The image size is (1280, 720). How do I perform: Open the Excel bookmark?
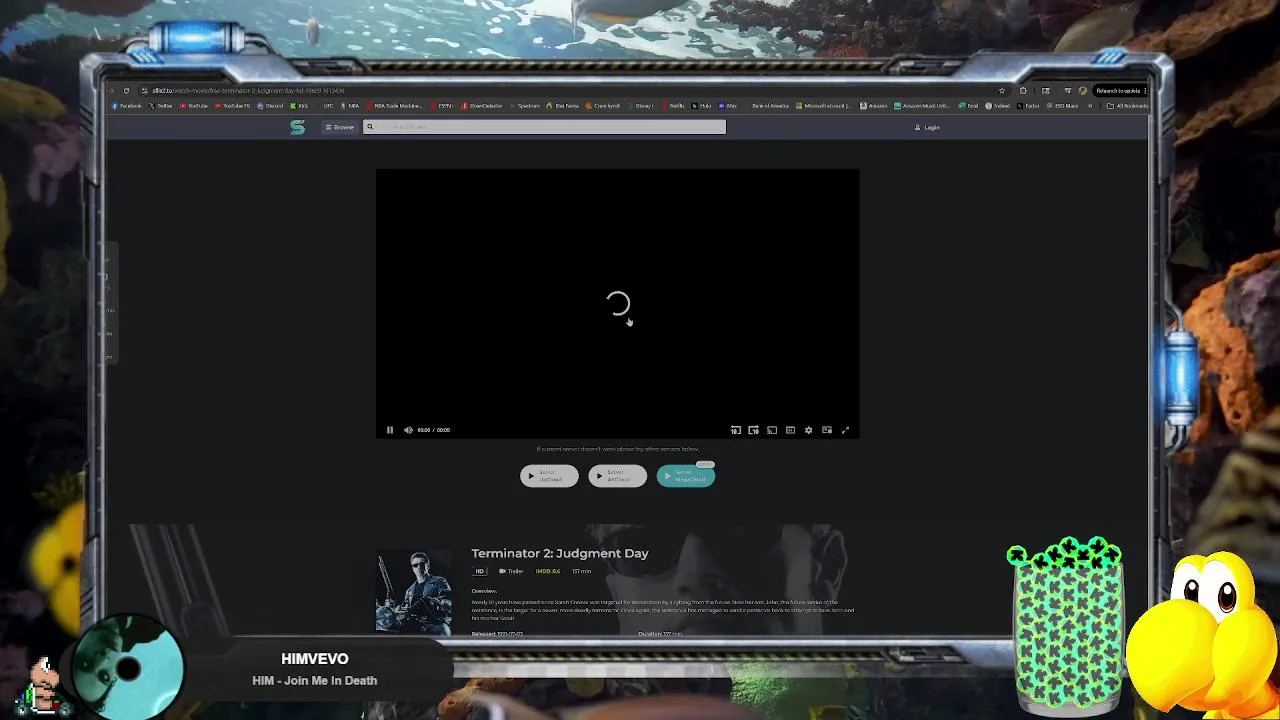pos(968,106)
